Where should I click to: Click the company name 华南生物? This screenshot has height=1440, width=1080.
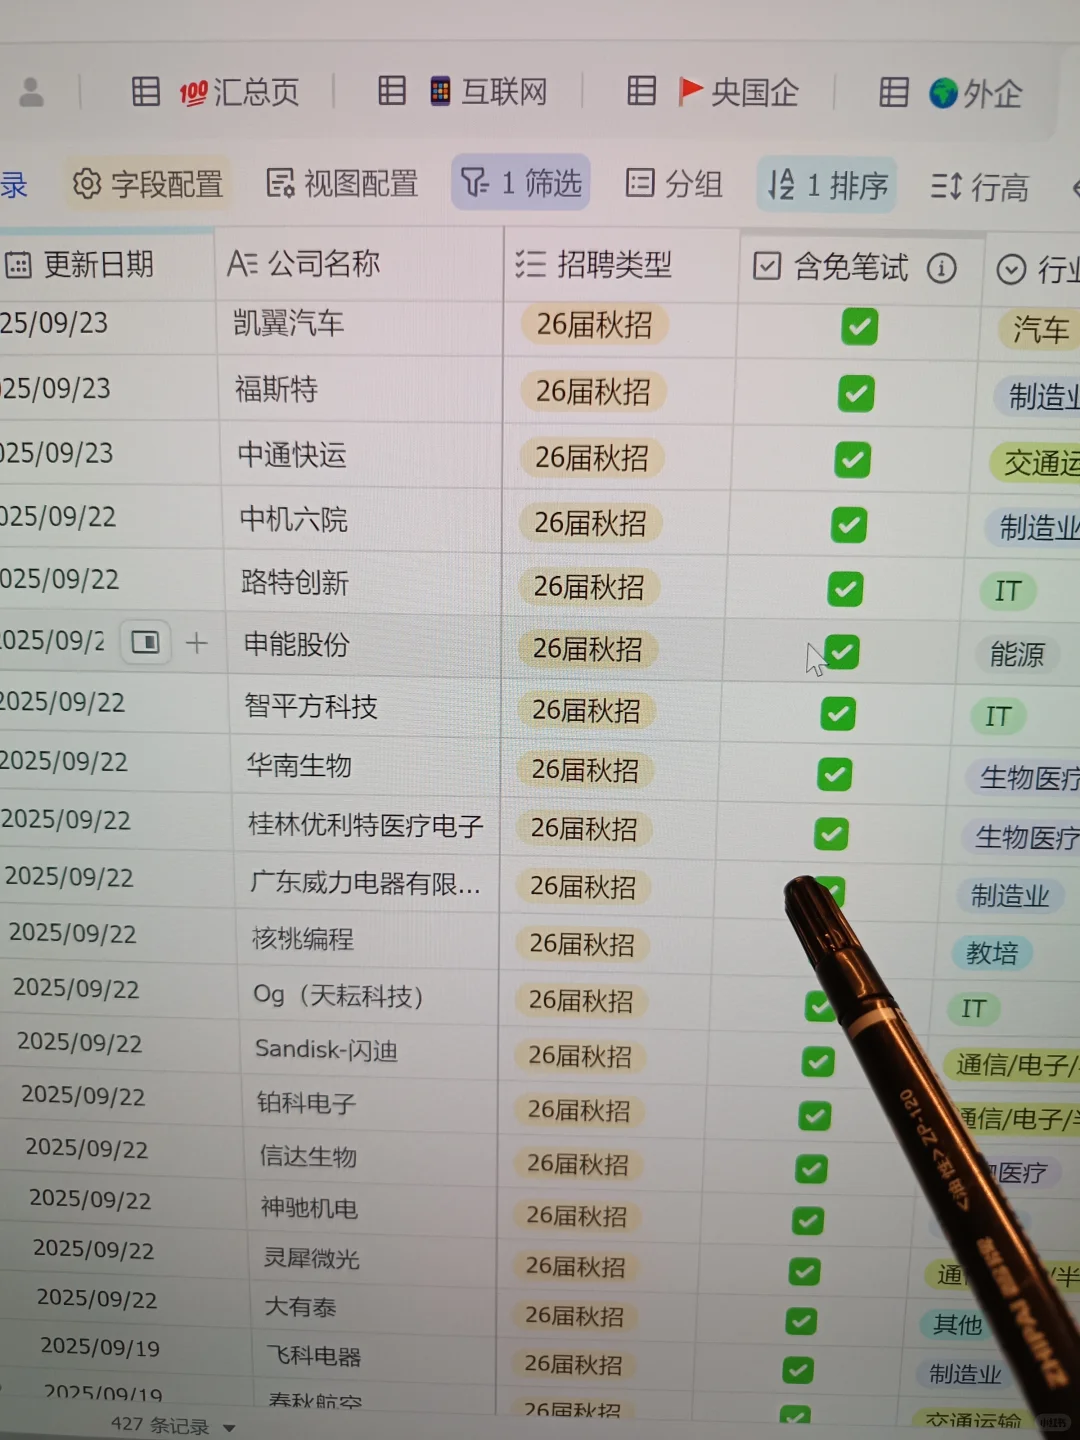pyautogui.click(x=299, y=766)
